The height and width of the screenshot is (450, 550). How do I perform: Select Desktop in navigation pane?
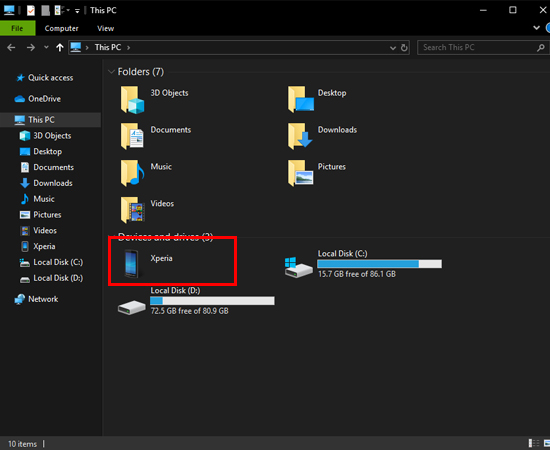(x=41, y=152)
